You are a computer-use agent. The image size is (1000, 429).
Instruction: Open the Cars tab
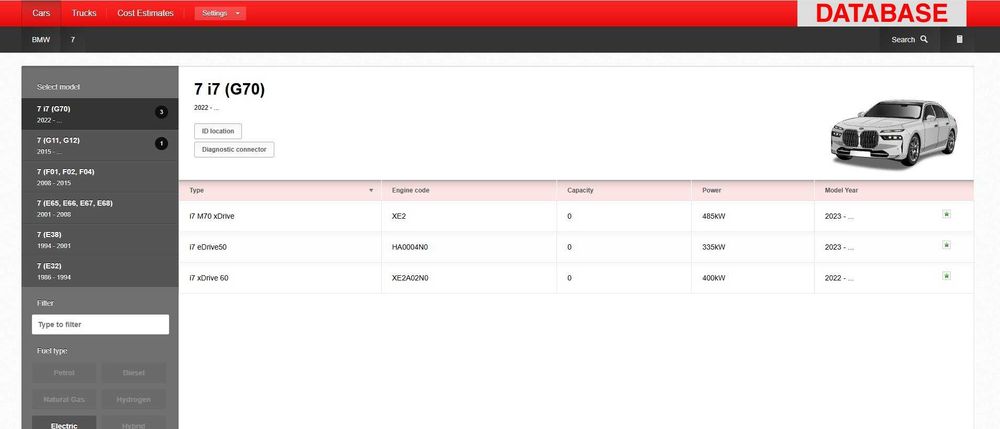pos(41,13)
